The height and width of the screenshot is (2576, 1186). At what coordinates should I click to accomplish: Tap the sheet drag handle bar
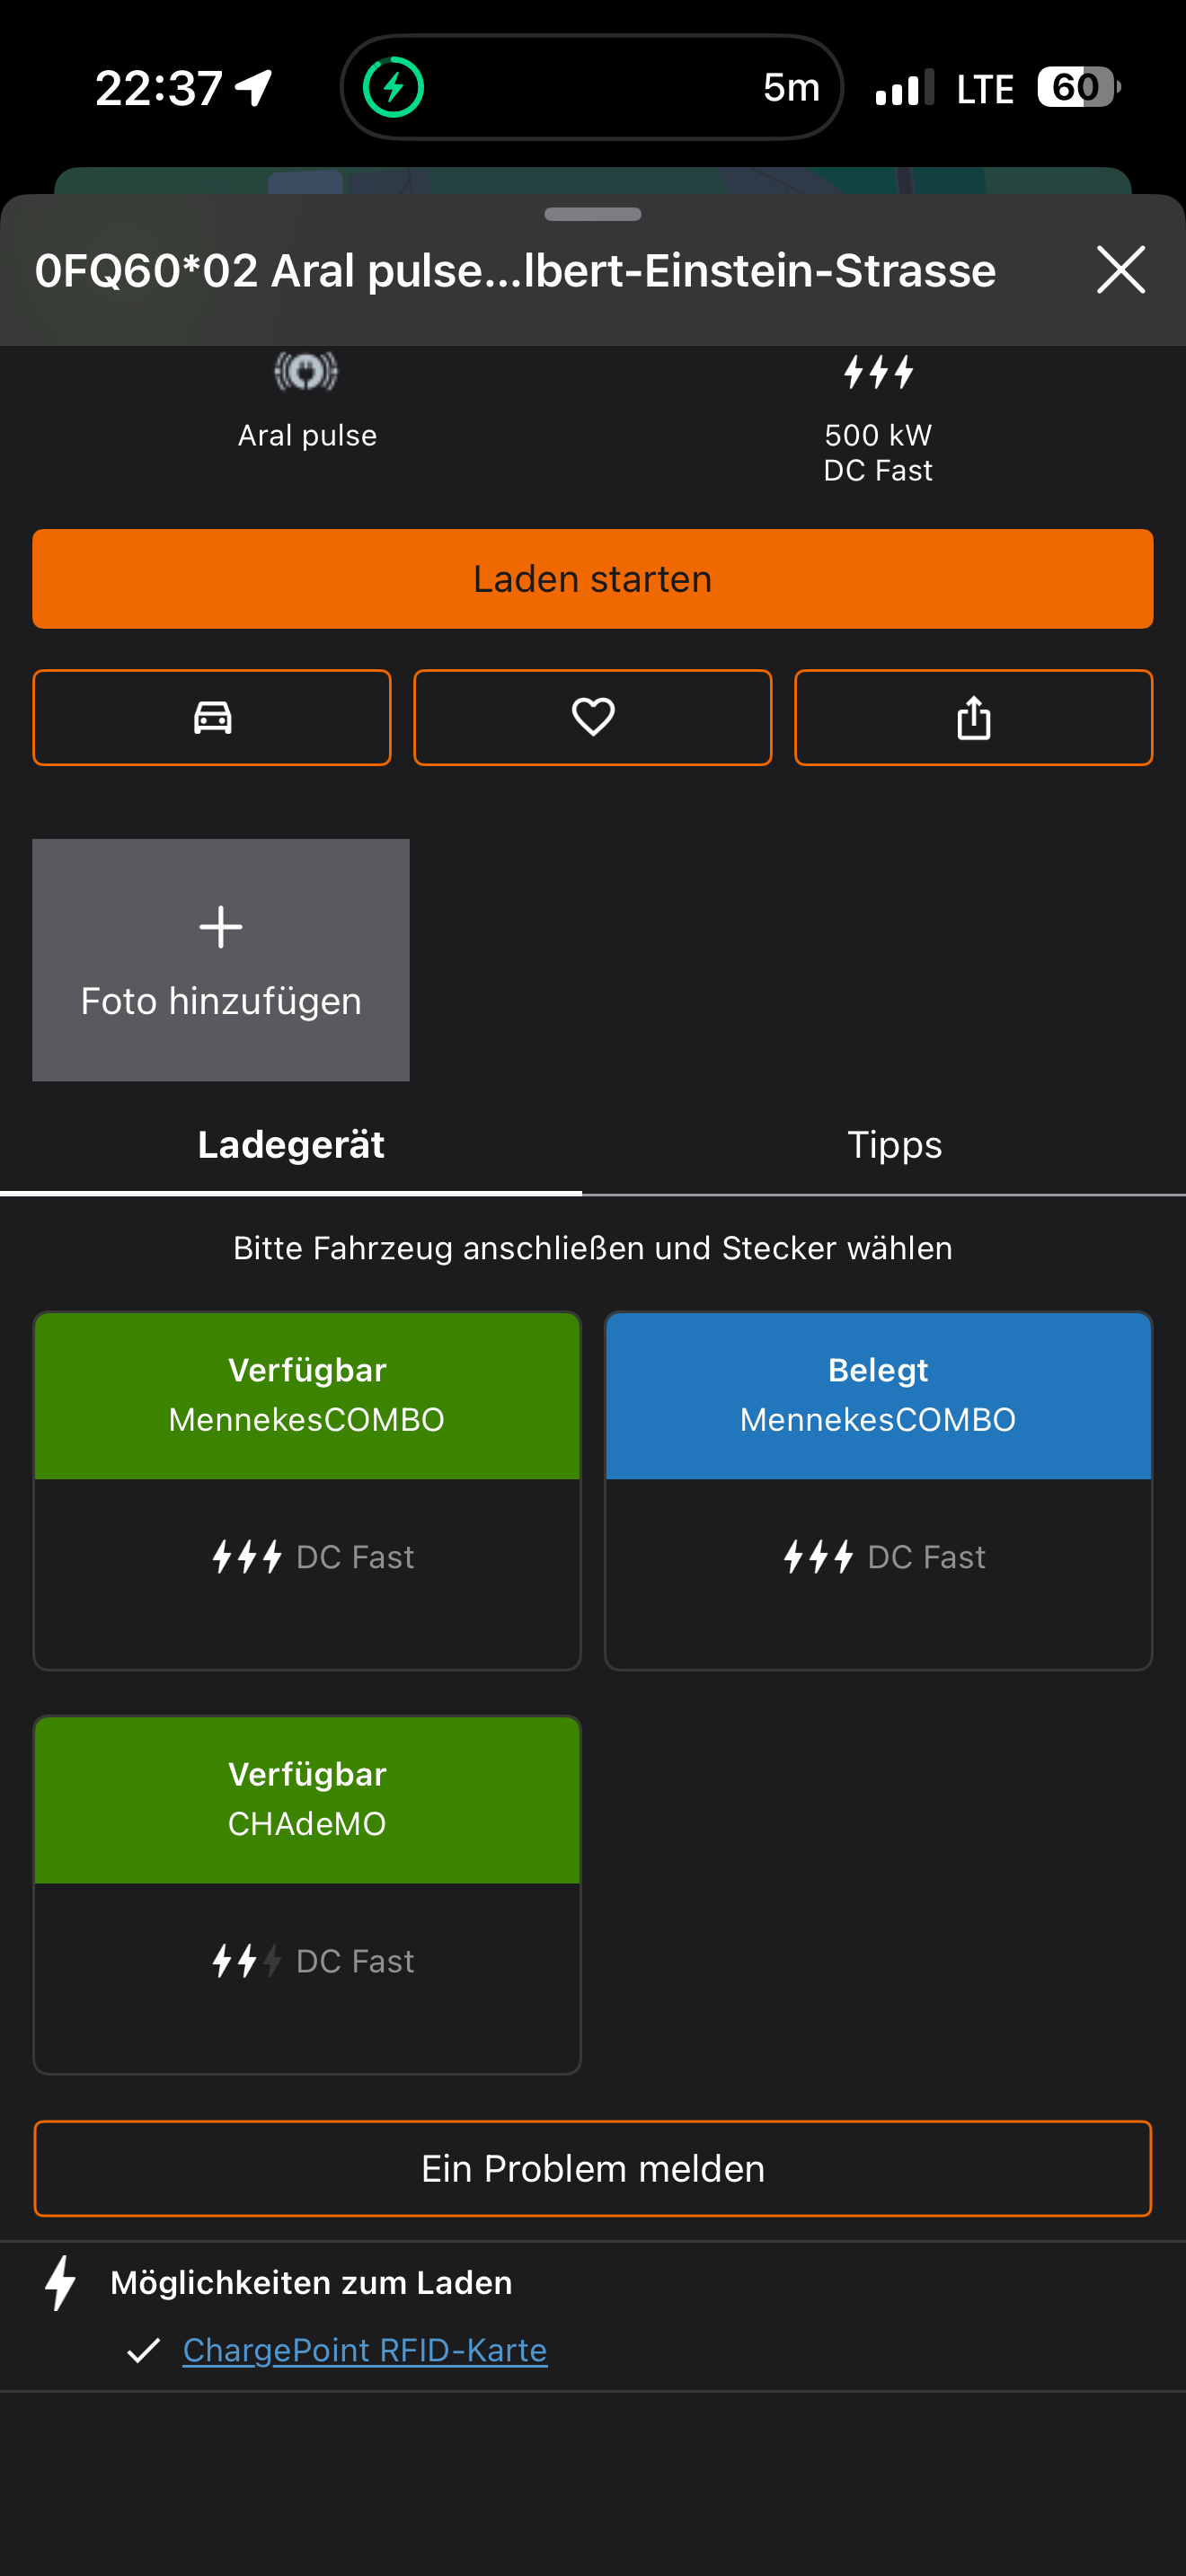pyautogui.click(x=593, y=214)
